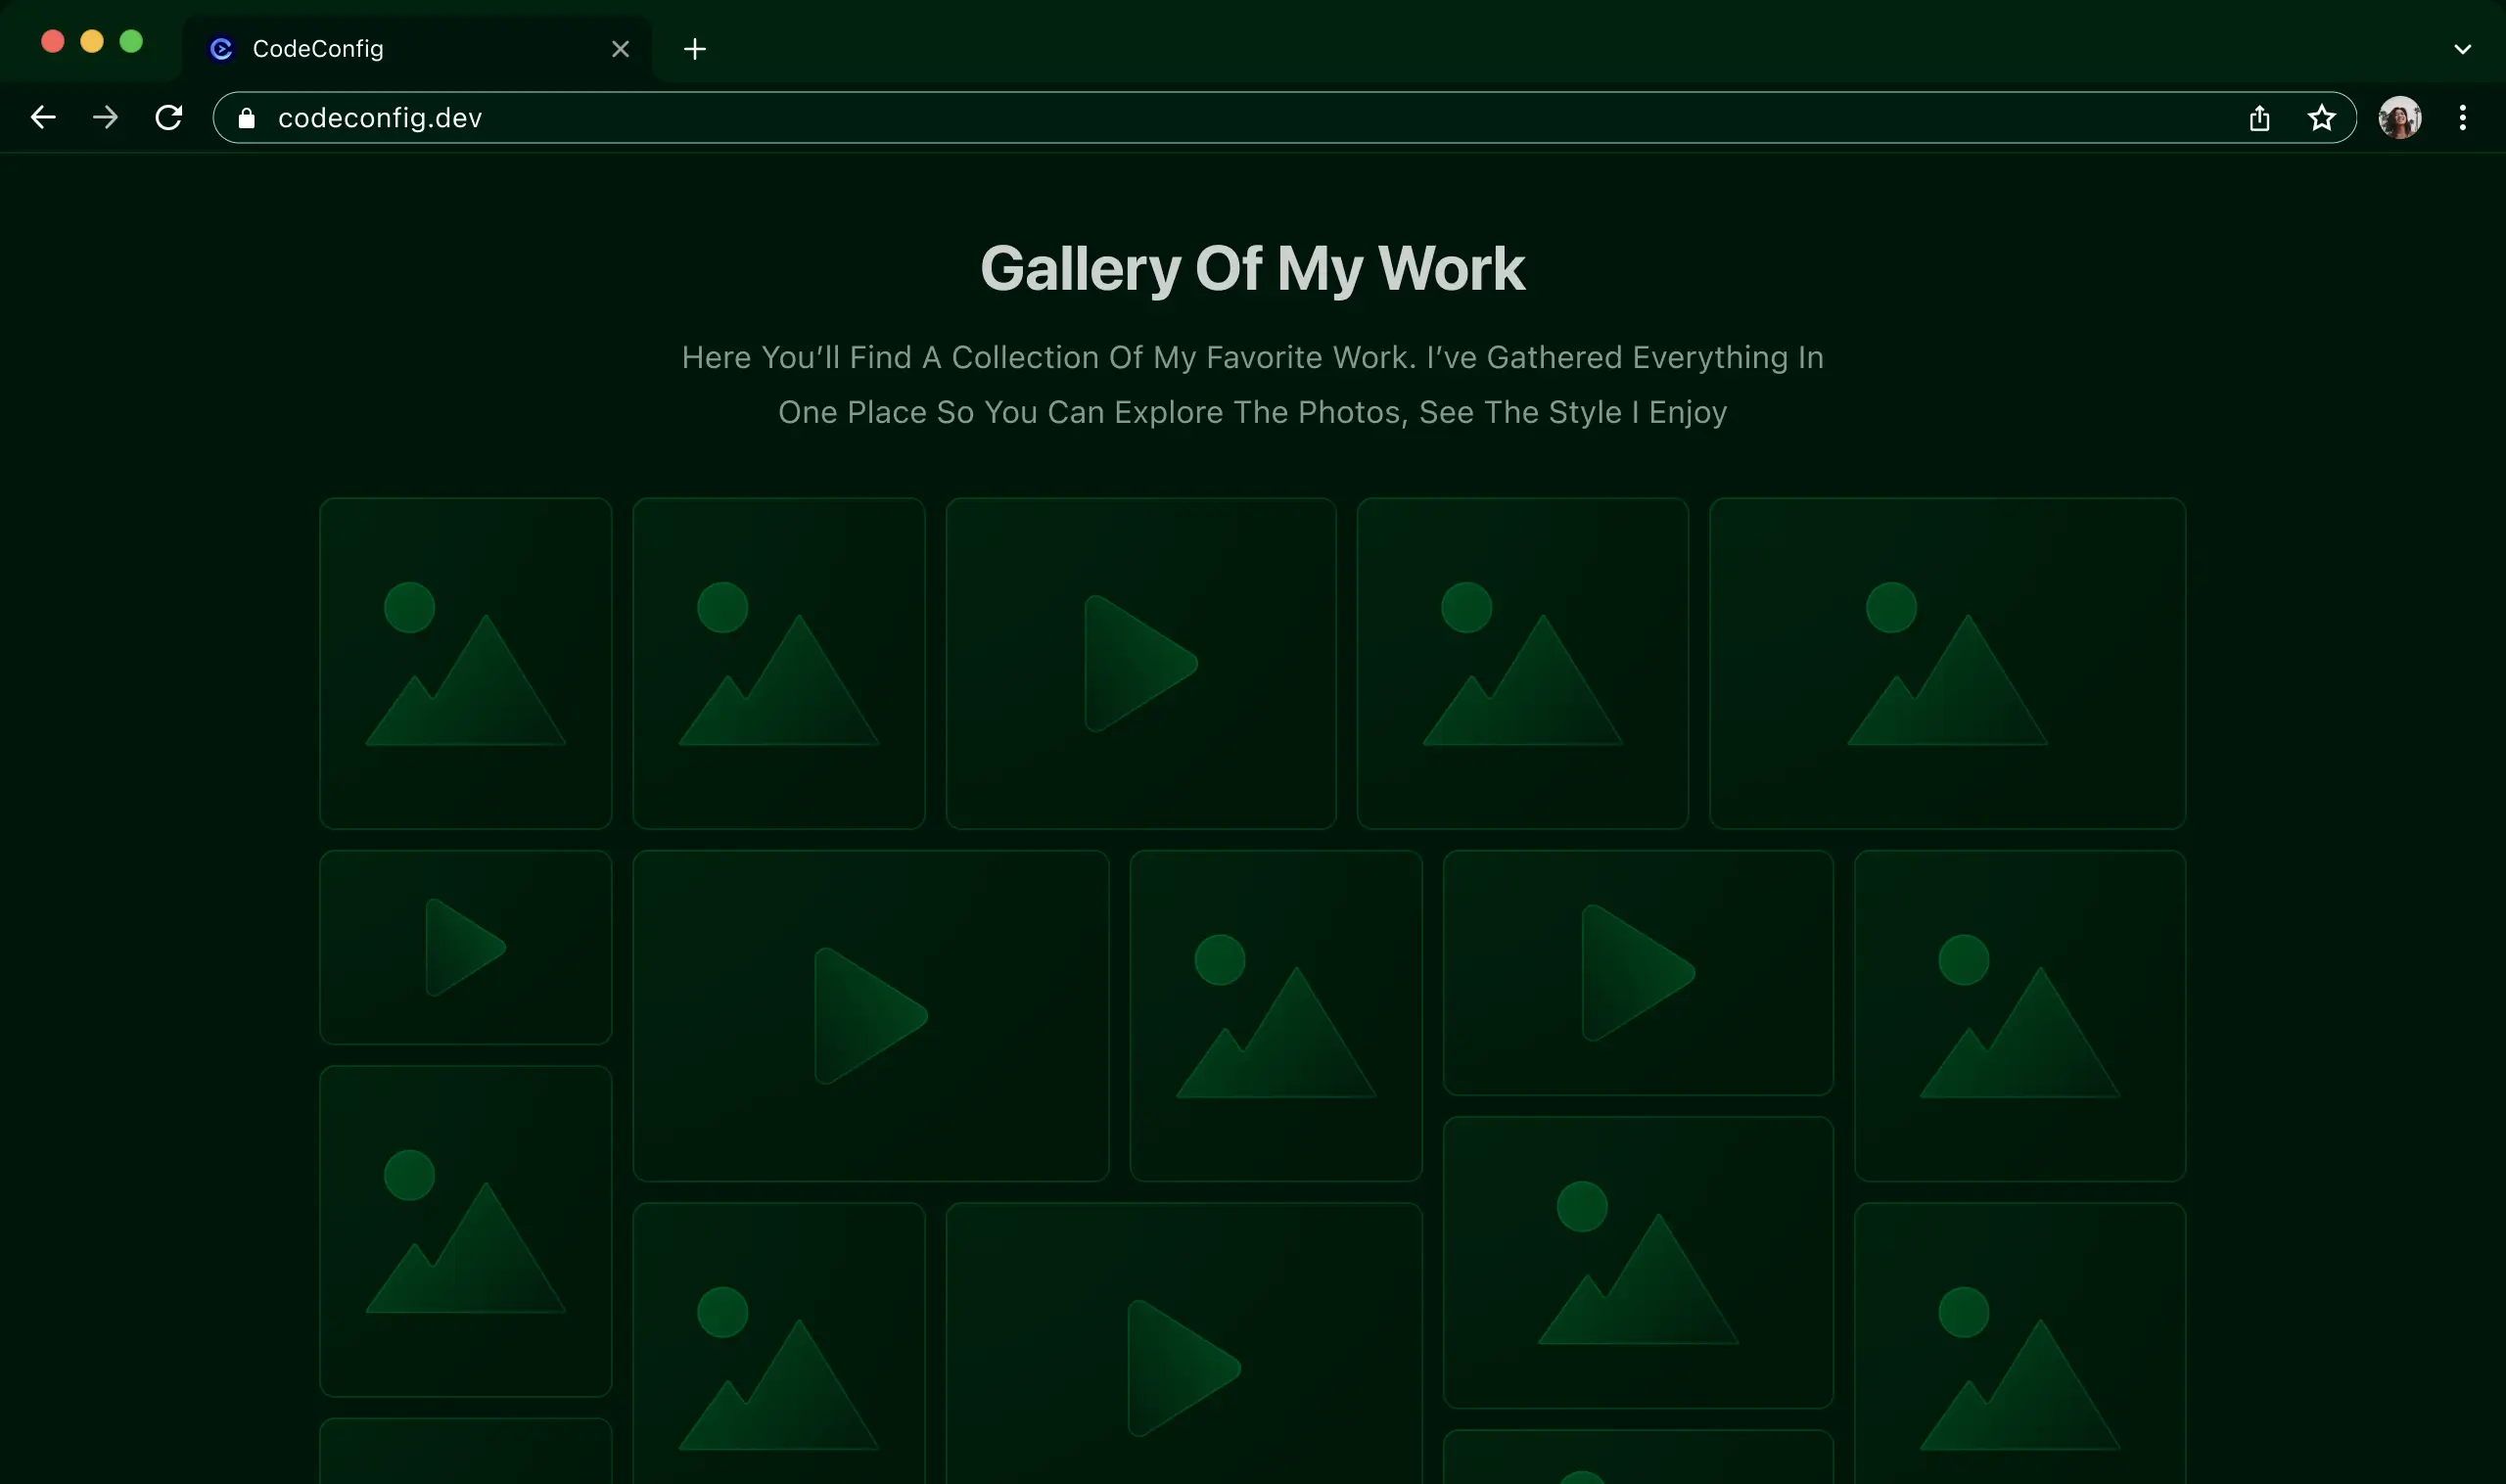
Task: Open a new tab with plus
Action: pyautogui.click(x=695, y=49)
